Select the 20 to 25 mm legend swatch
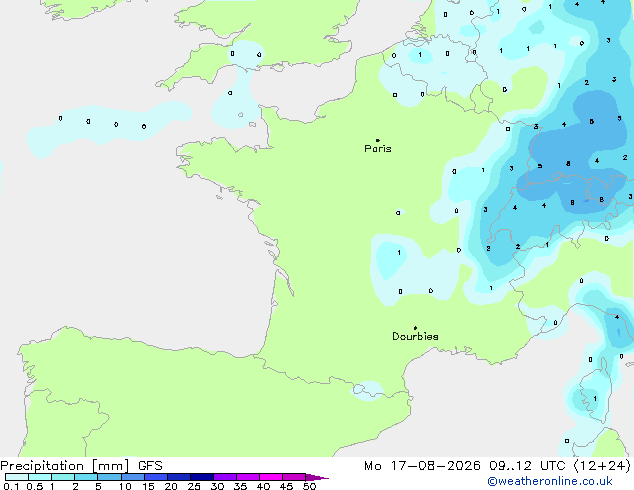The height and width of the screenshot is (490, 634). pos(179,477)
